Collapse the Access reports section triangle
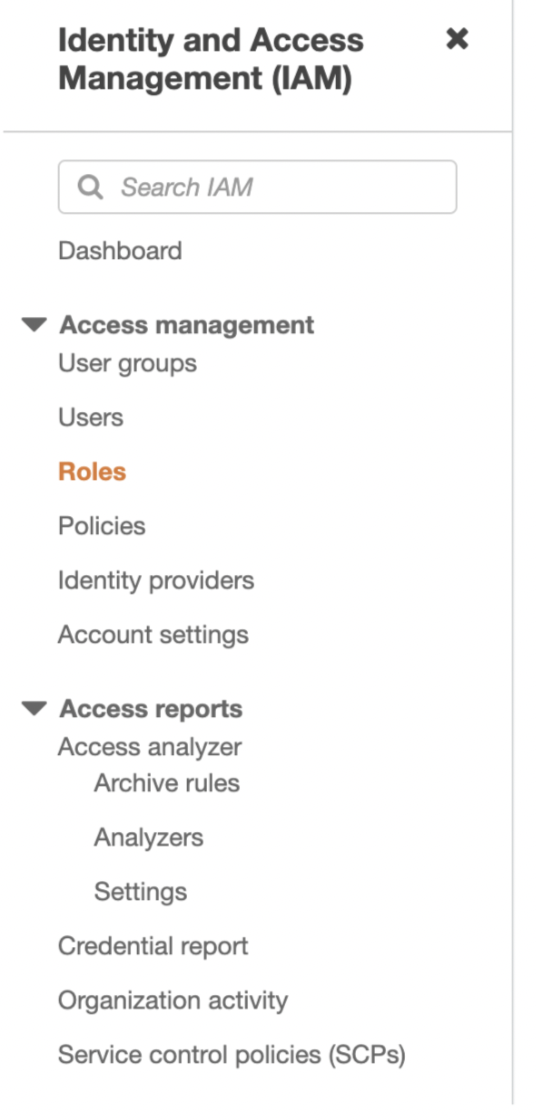 coord(34,709)
